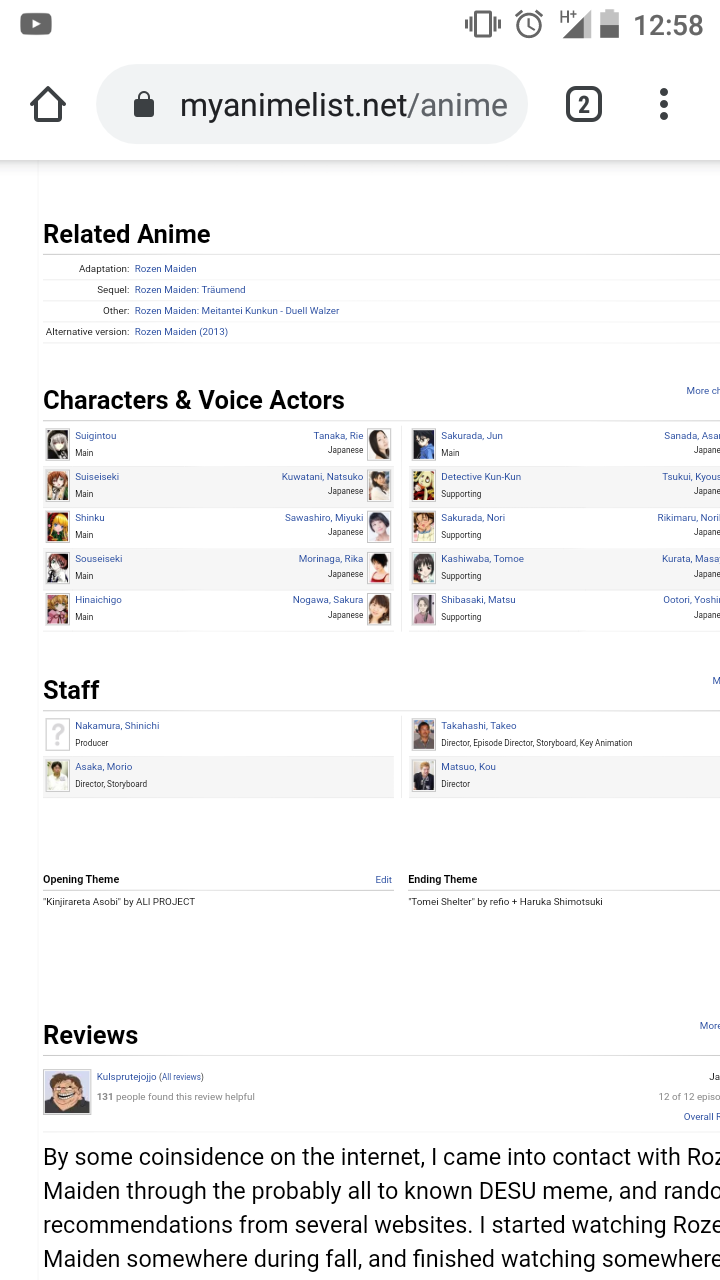The height and width of the screenshot is (1280, 720).
Task: Open the Souseiseki character link
Action: coord(99,559)
